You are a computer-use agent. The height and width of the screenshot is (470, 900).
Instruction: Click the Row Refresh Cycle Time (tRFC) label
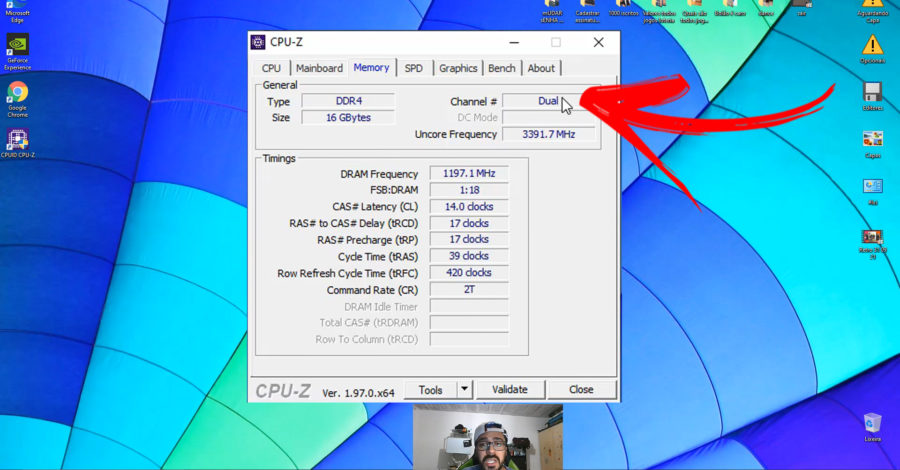pyautogui.click(x=347, y=274)
